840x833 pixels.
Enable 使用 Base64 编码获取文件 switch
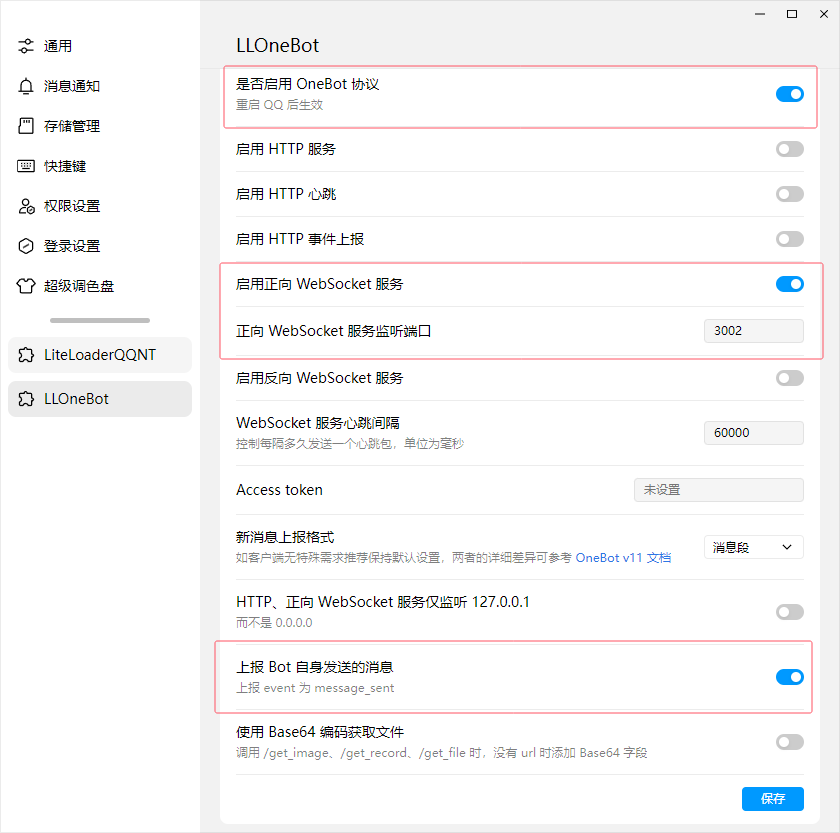[x=790, y=742]
